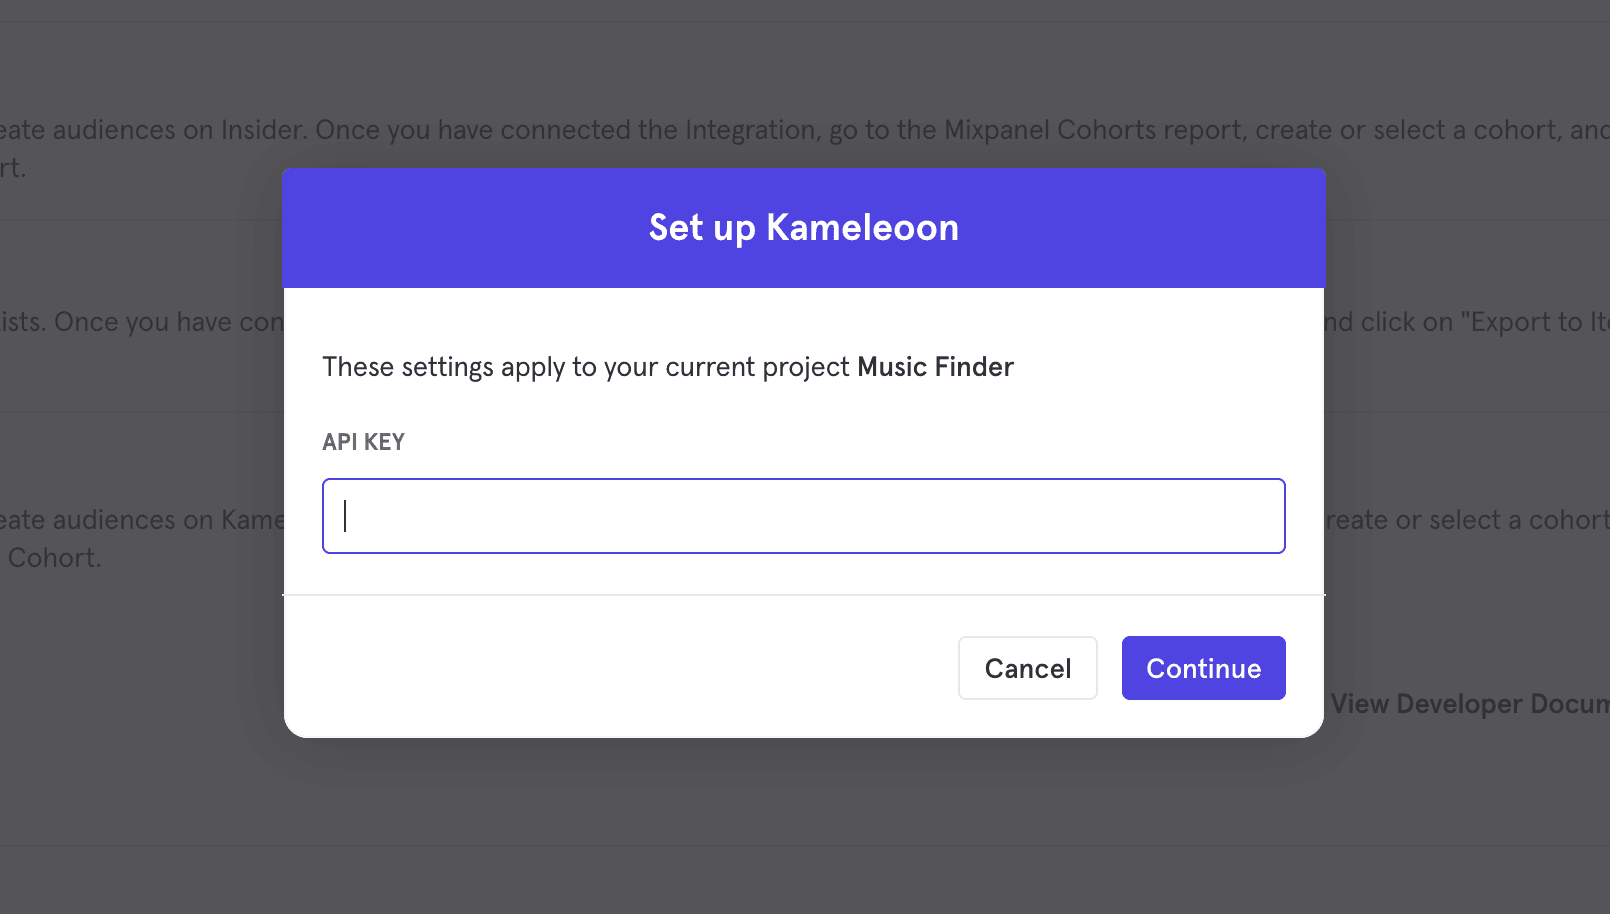
Task: Click the Music Finder project name text
Action: [934, 367]
